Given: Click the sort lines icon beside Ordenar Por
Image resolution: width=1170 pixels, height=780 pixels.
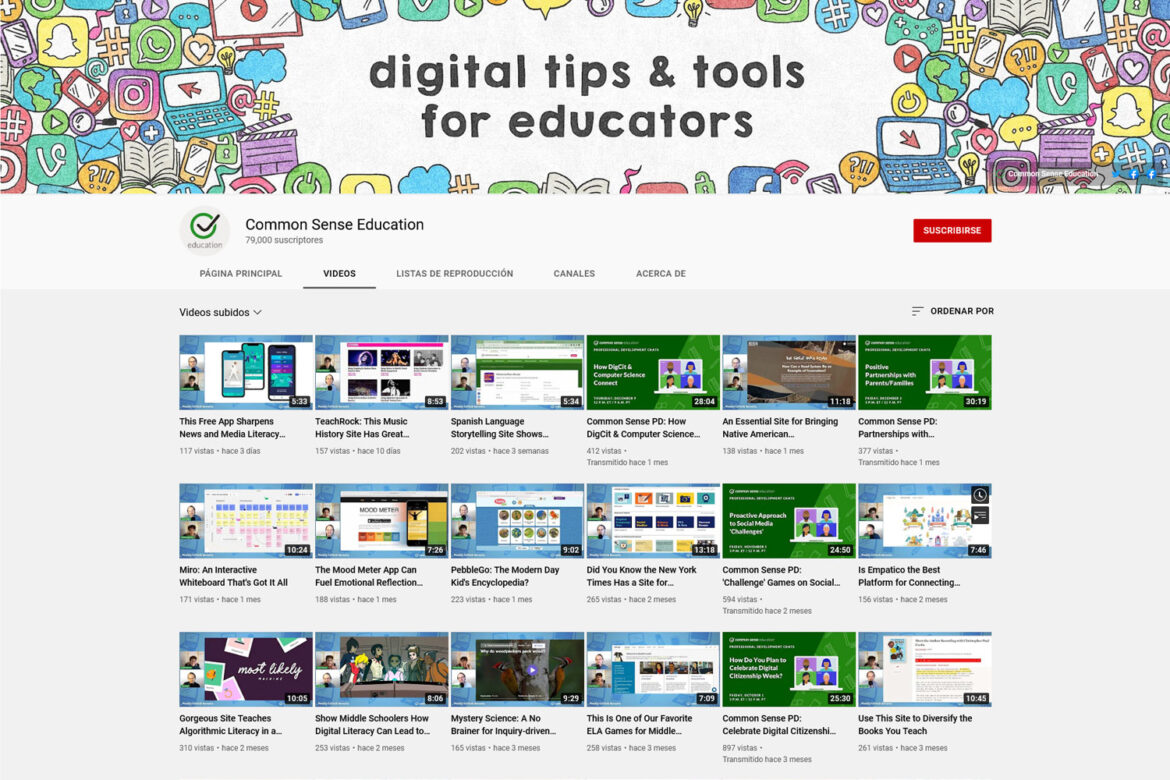Looking at the screenshot, I should [917, 311].
